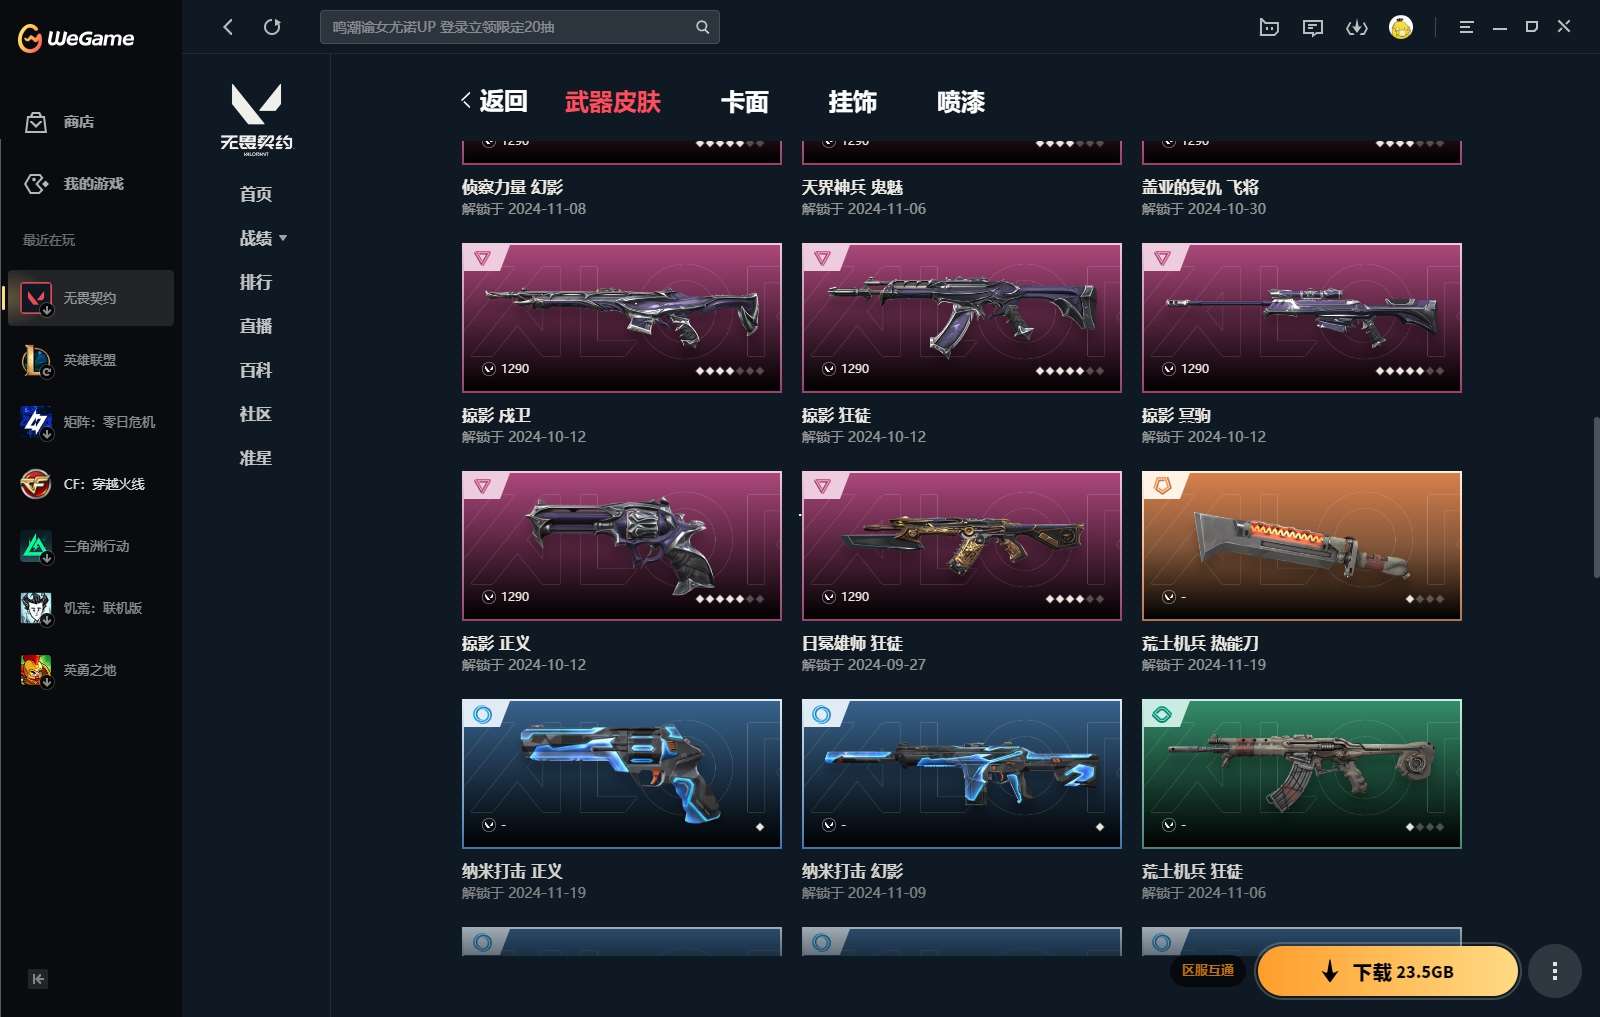Click the user avatar icon
The width and height of the screenshot is (1600, 1017).
tap(1401, 27)
